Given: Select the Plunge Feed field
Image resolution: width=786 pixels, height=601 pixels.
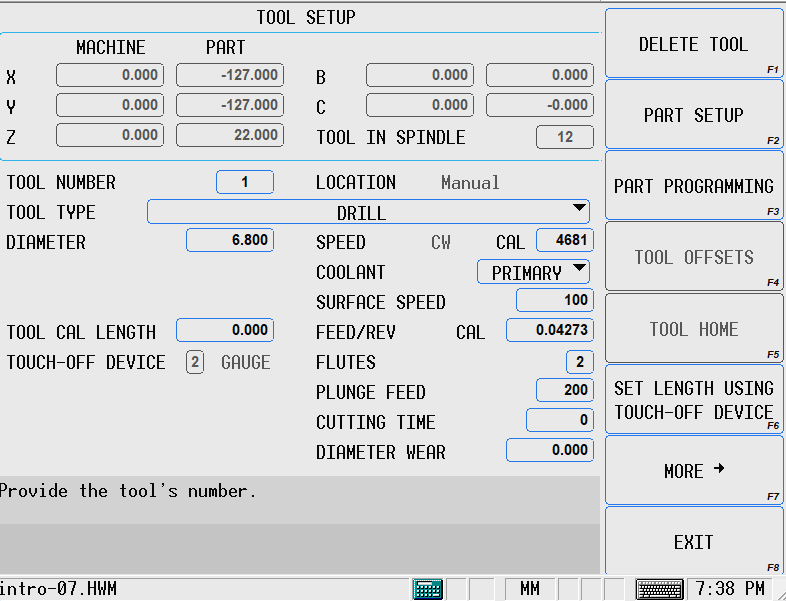Looking at the screenshot, I should click(564, 391).
